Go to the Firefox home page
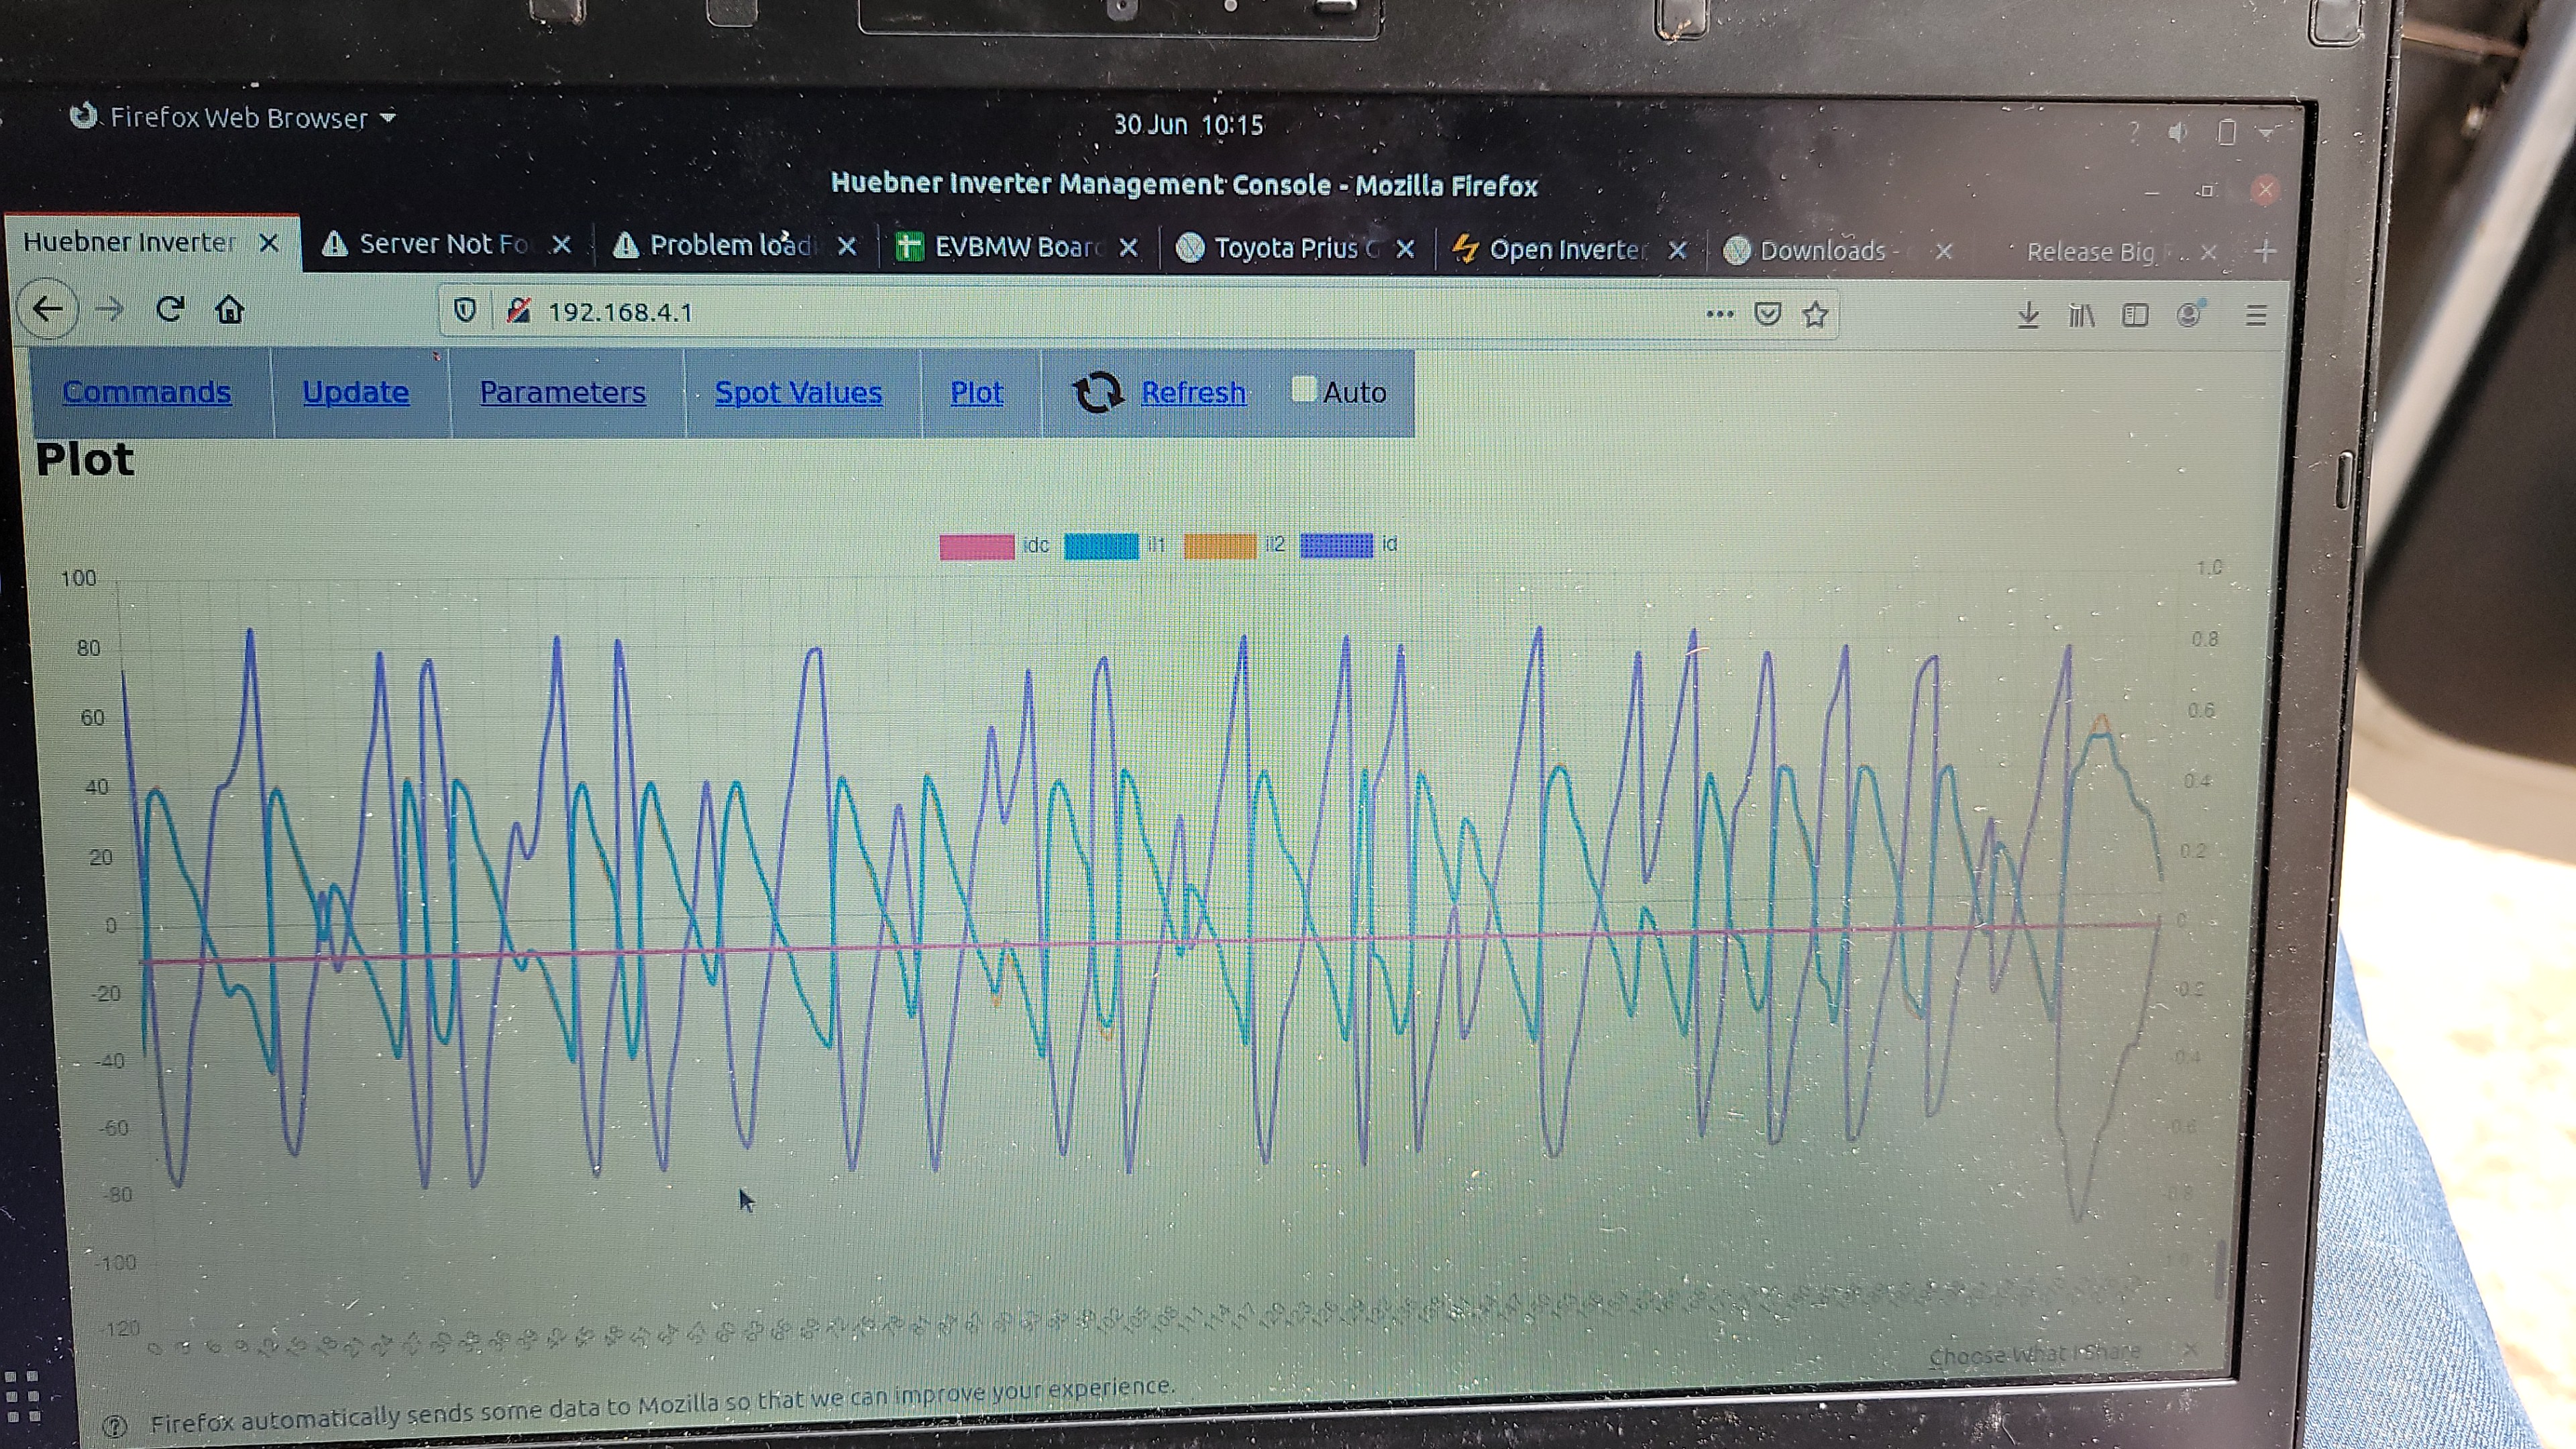2576x1449 pixels. [x=230, y=310]
